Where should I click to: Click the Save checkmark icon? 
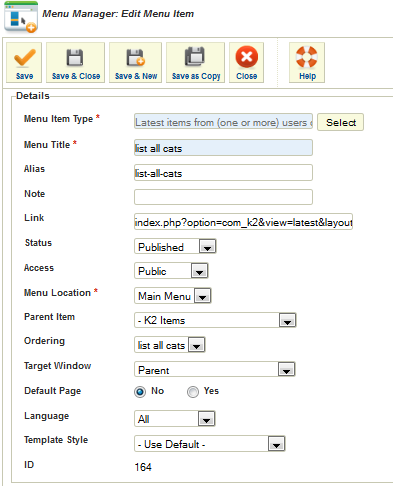point(24,57)
